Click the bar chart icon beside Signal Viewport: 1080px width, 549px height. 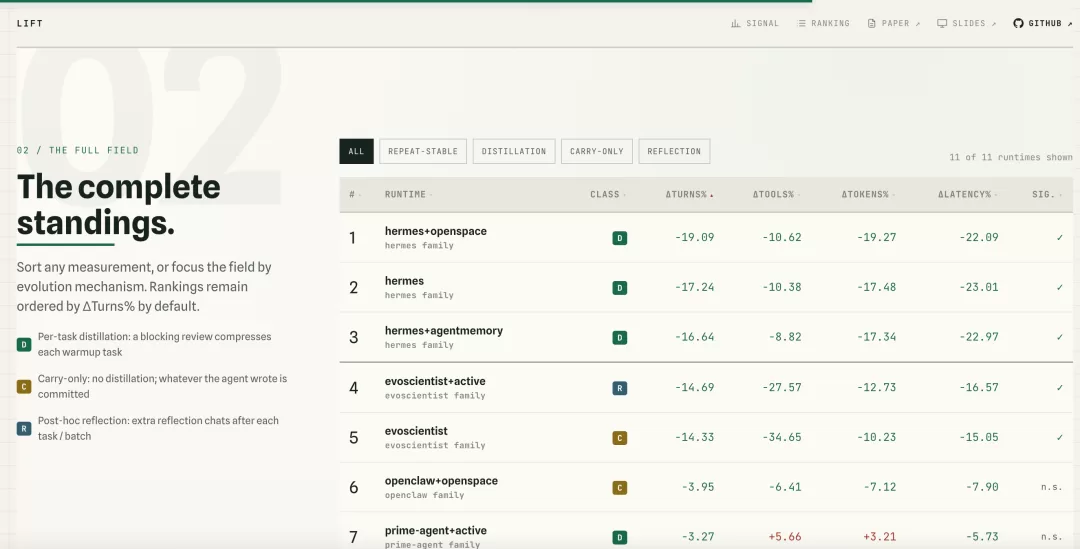[736, 23]
